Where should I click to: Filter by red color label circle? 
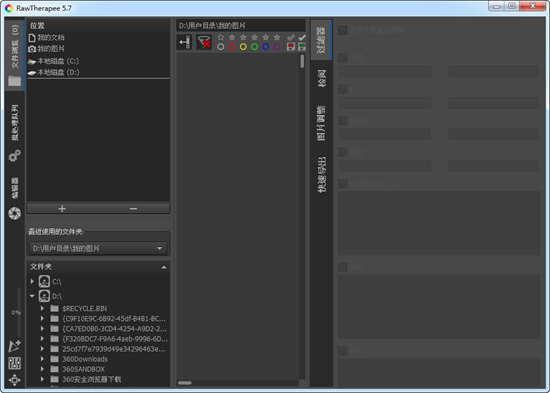point(232,47)
